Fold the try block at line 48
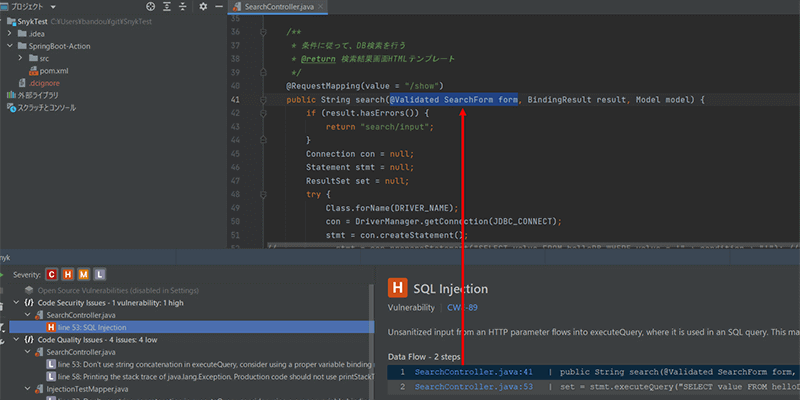The height and width of the screenshot is (400, 800). click(263, 194)
